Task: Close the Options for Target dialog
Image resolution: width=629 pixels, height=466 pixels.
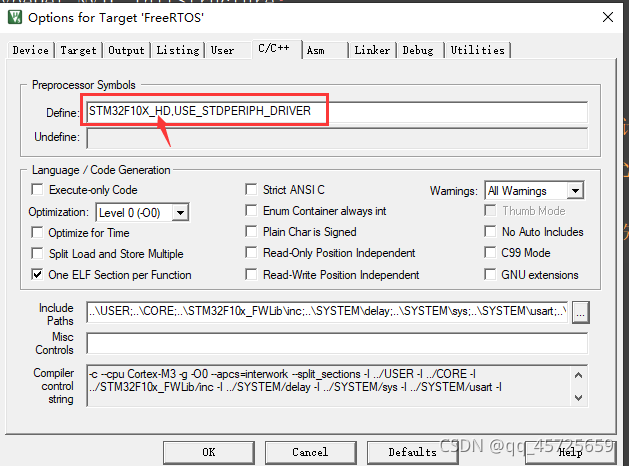Action: click(x=608, y=17)
